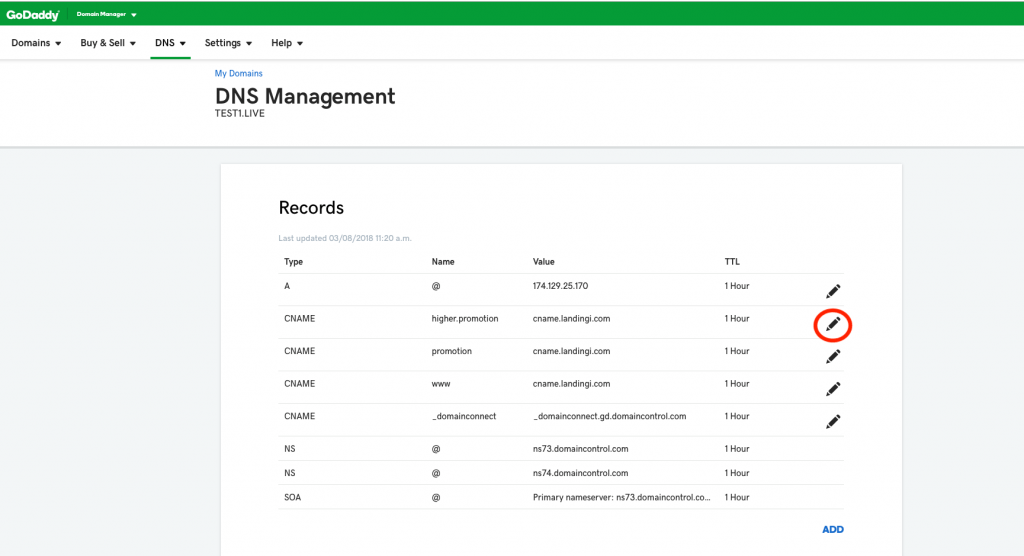Viewport: 1024px width, 556px height.
Task: Click the _domainconnect record name
Action: coord(464,417)
